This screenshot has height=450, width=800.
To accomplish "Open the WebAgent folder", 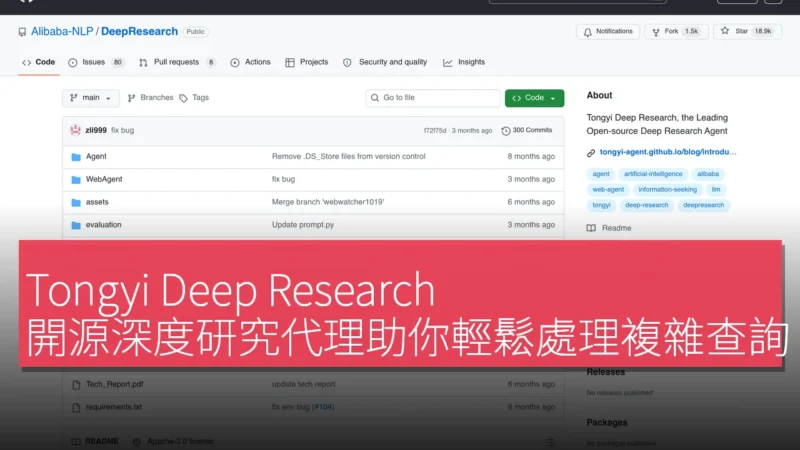I will 104,180.
